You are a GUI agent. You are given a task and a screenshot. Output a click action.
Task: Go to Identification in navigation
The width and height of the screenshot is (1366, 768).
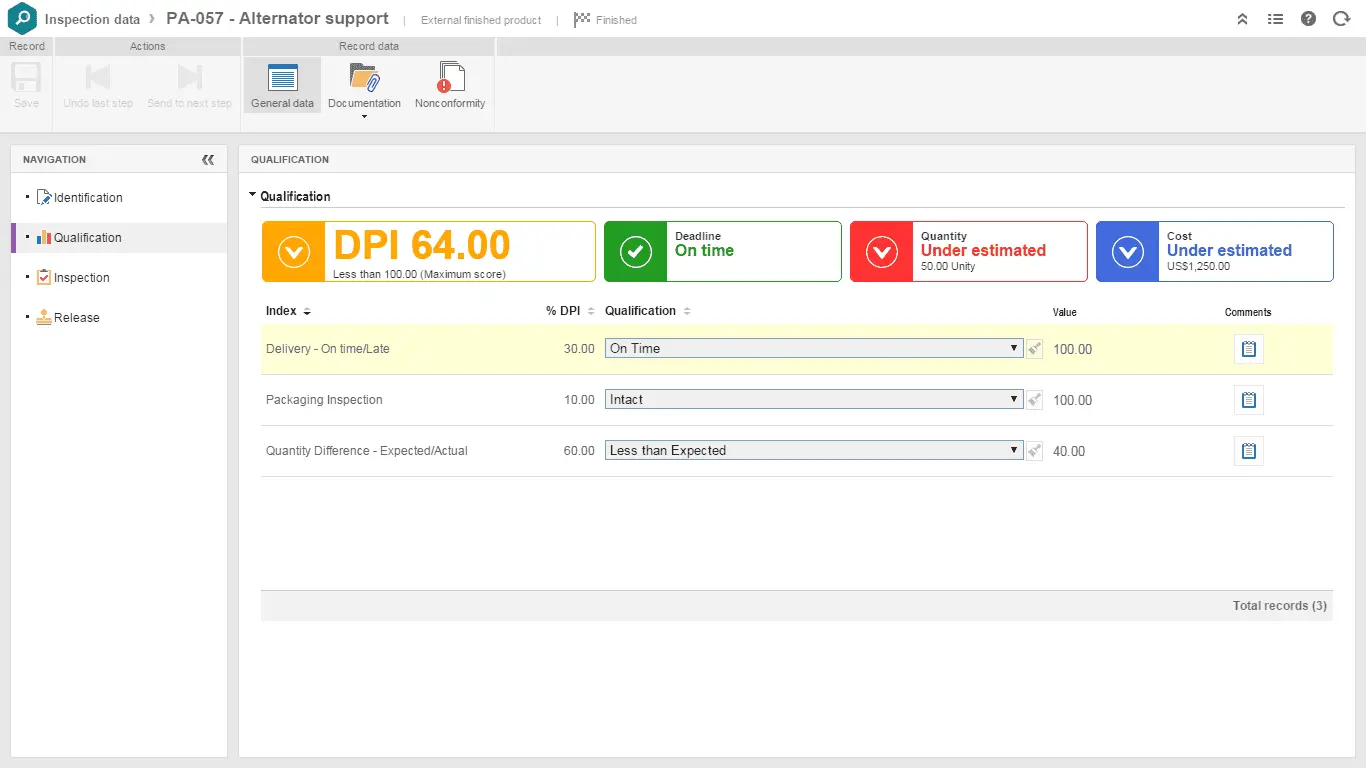88,198
